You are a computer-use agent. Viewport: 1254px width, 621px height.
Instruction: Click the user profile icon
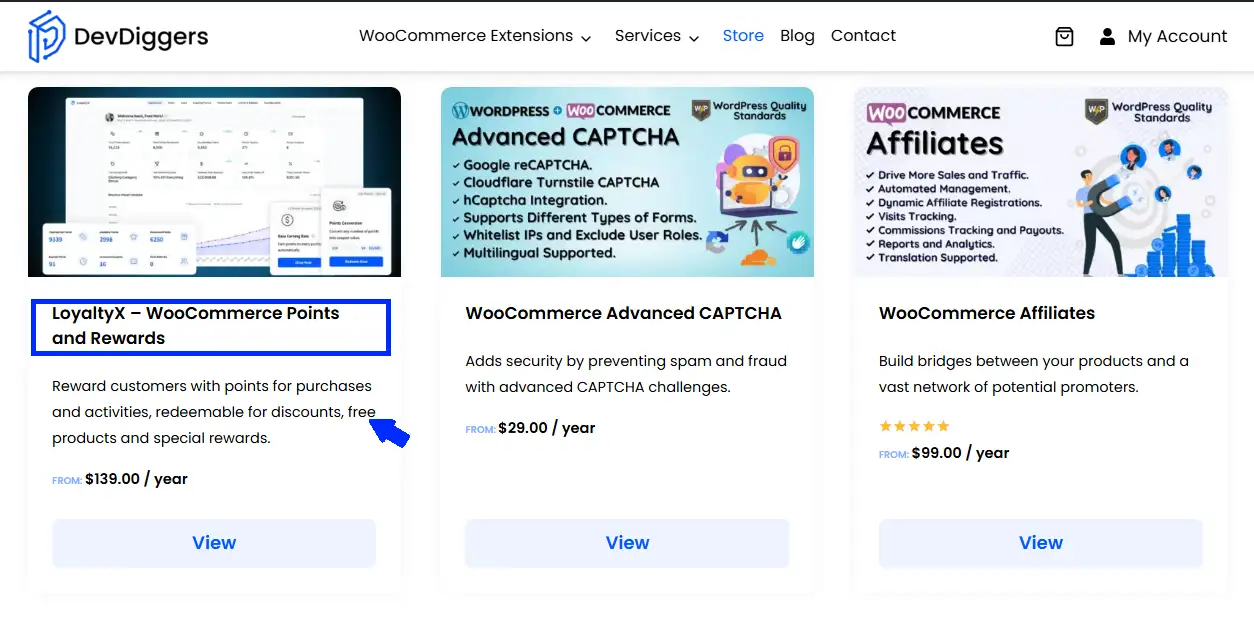click(x=1107, y=36)
